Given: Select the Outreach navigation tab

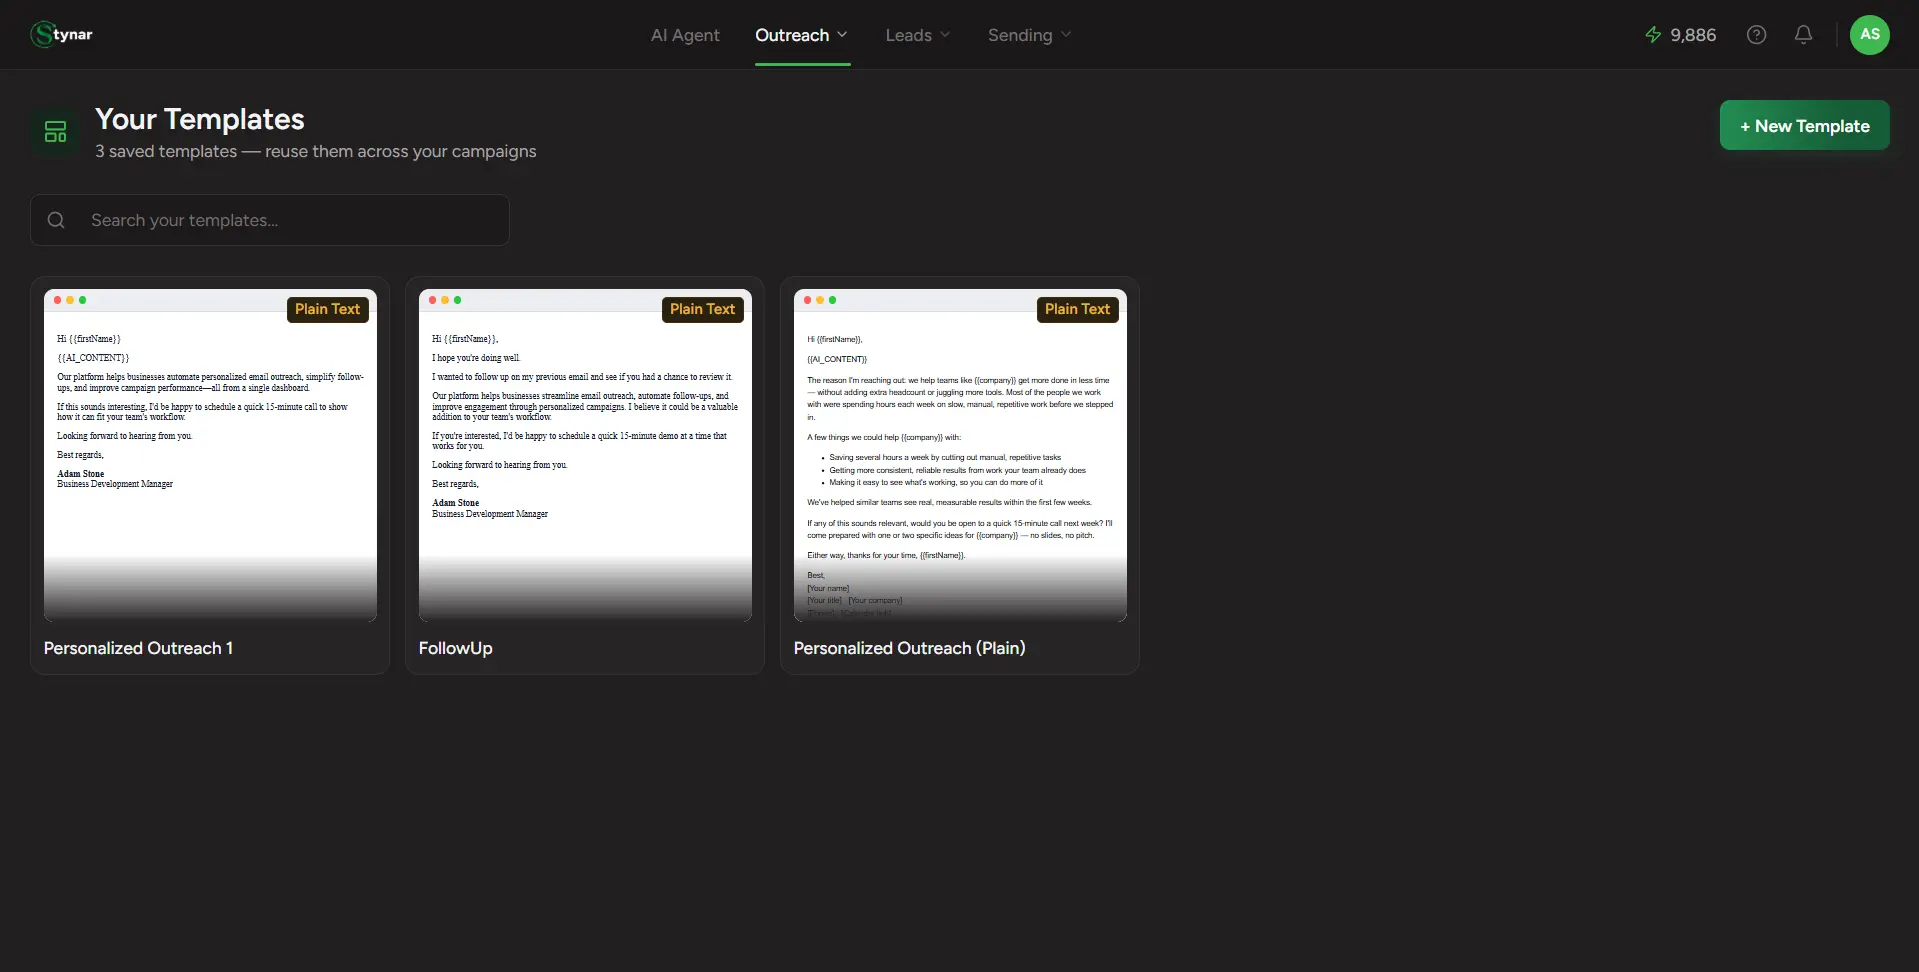Looking at the screenshot, I should pyautogui.click(x=792, y=35).
